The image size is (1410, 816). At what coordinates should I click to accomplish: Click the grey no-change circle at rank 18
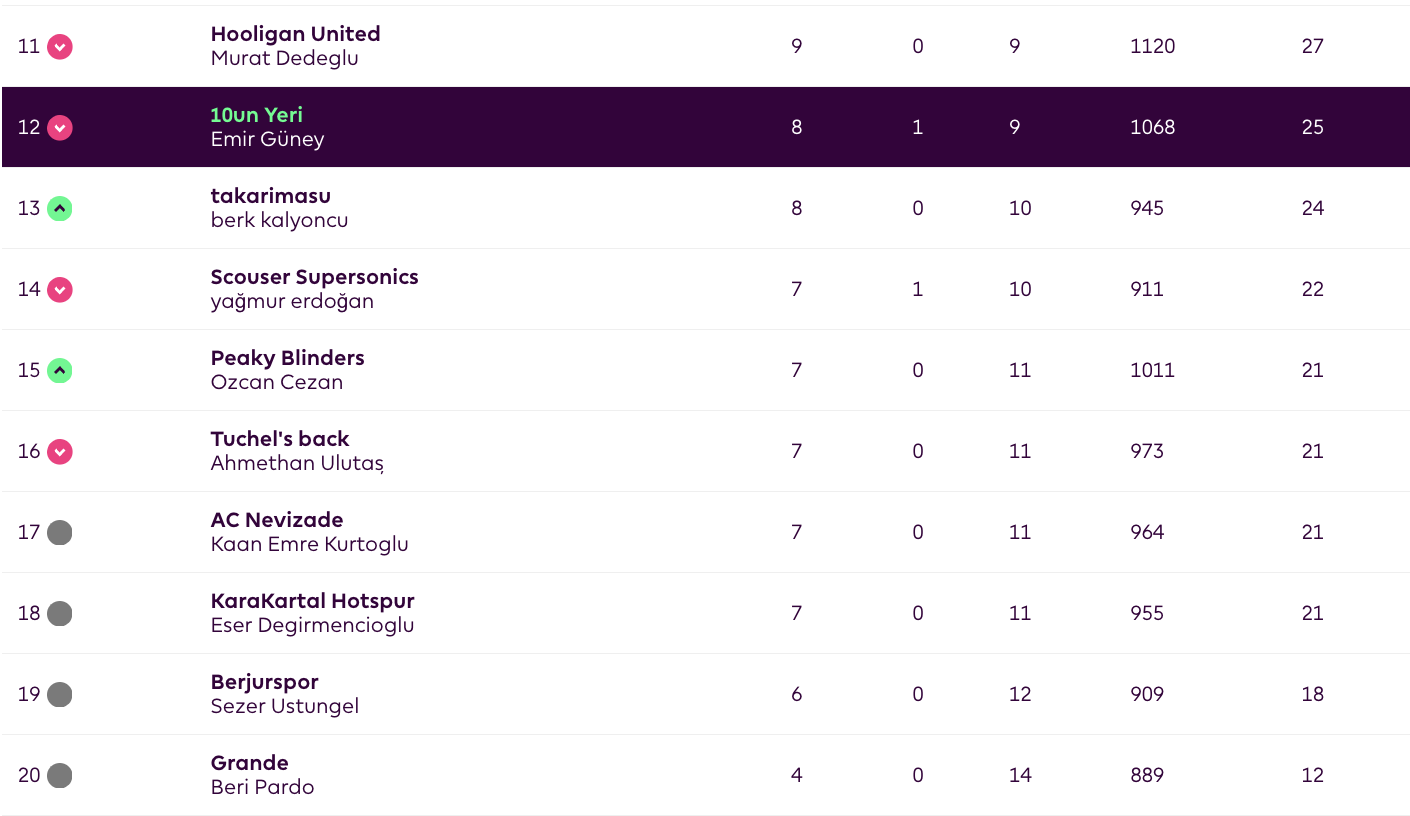tap(60, 614)
